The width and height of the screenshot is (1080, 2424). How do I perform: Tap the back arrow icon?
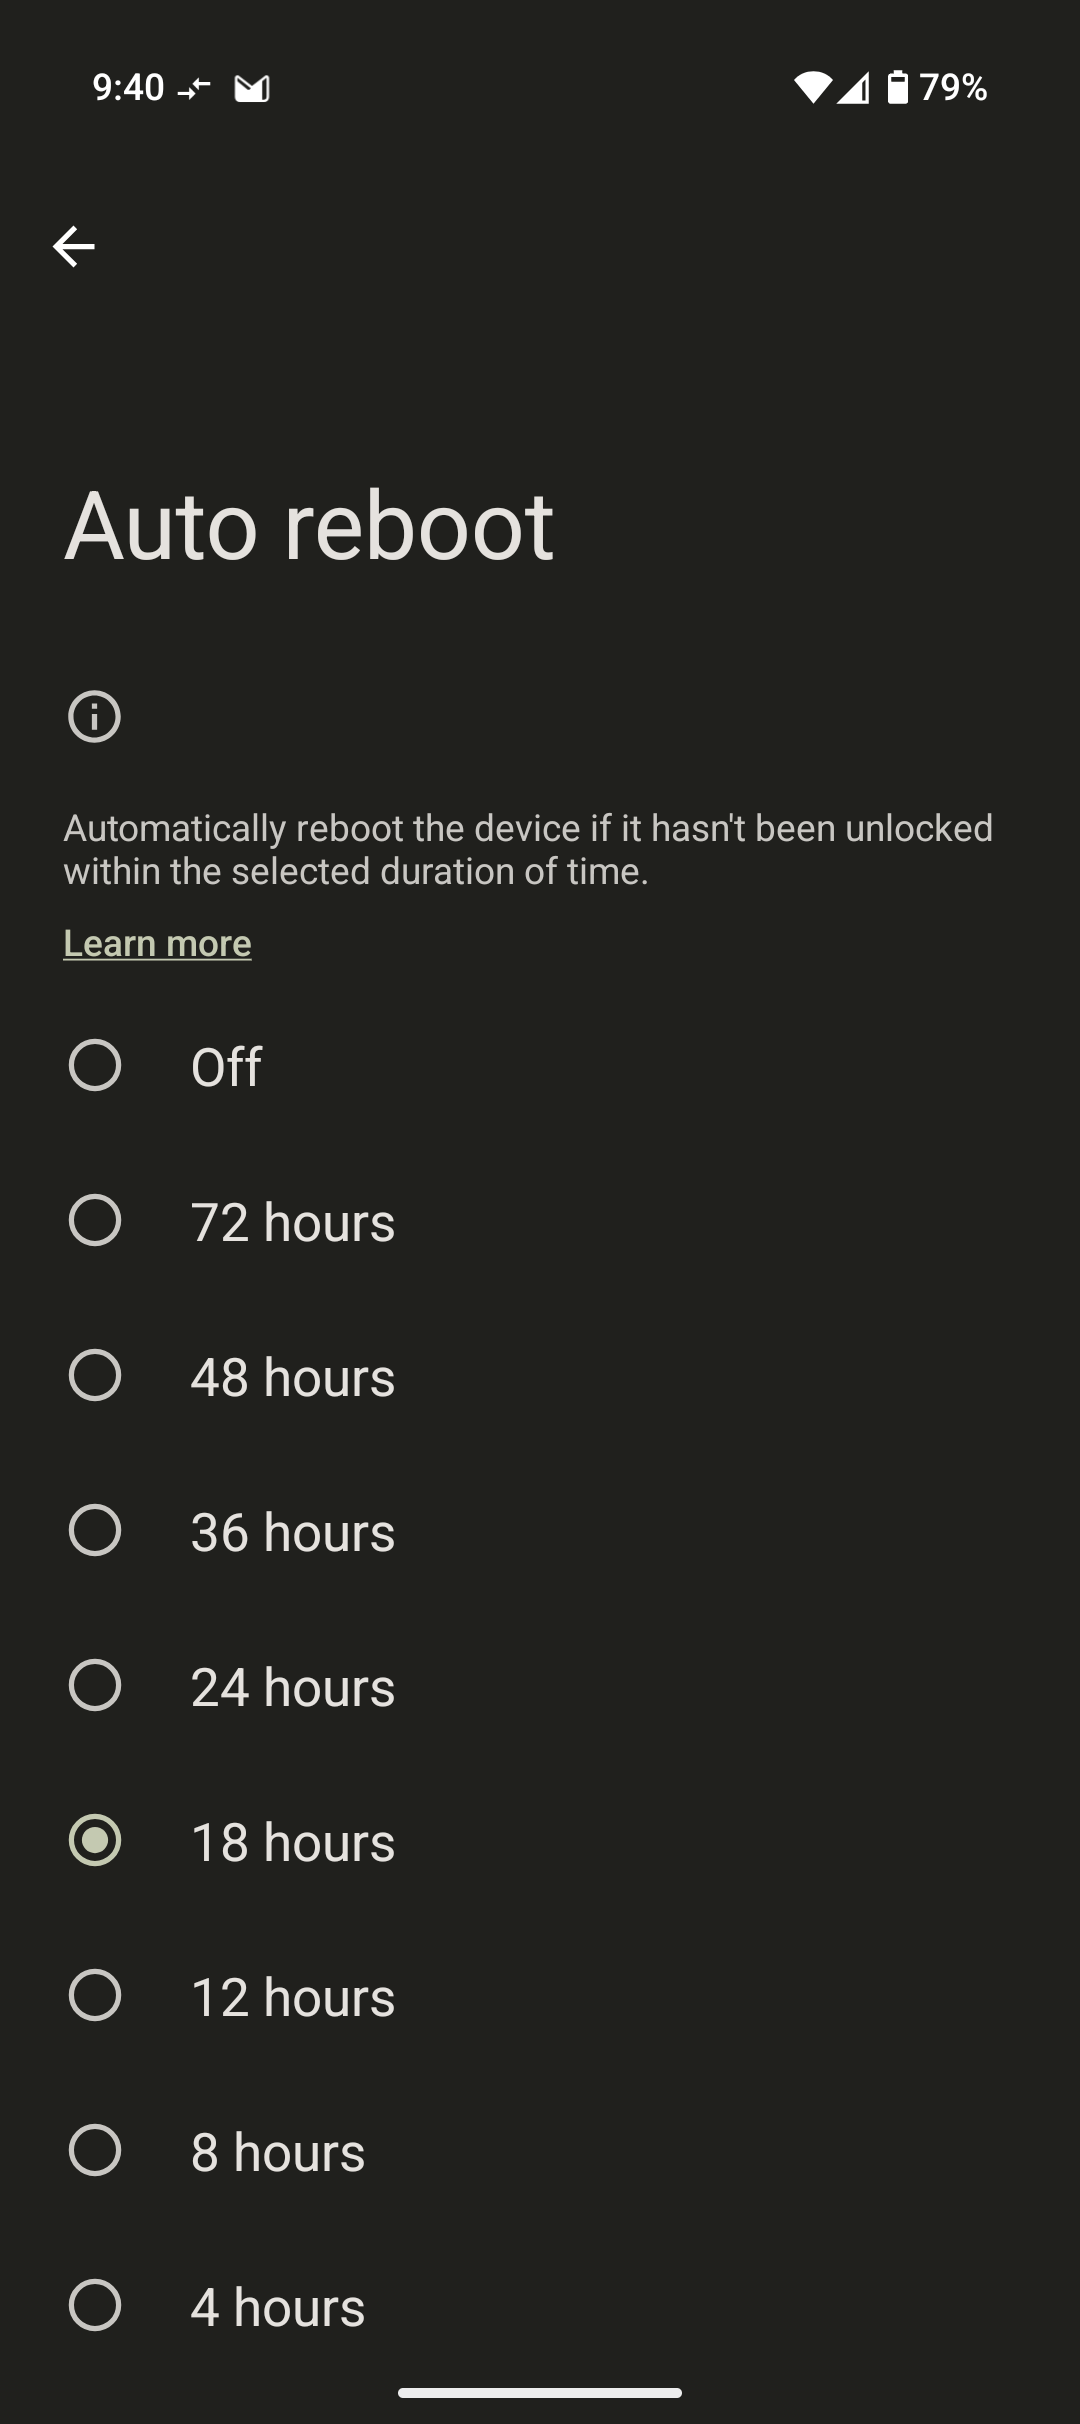point(74,247)
